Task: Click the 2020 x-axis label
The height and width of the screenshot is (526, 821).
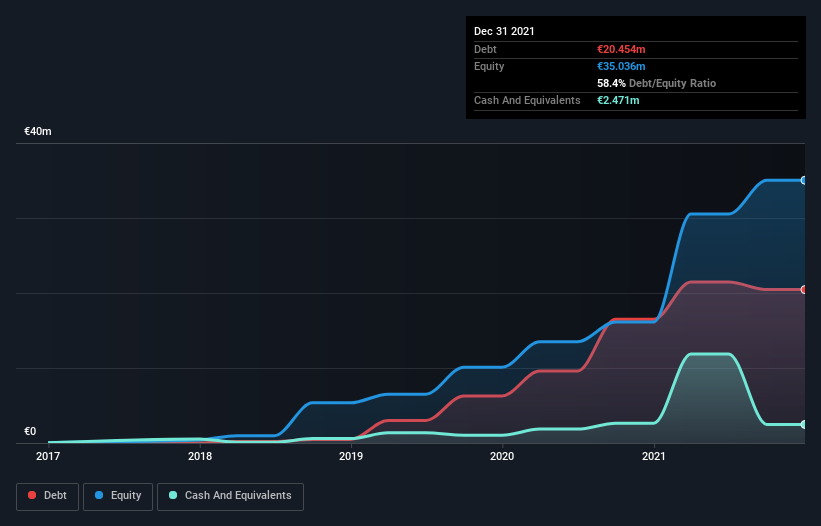Action: [x=502, y=456]
